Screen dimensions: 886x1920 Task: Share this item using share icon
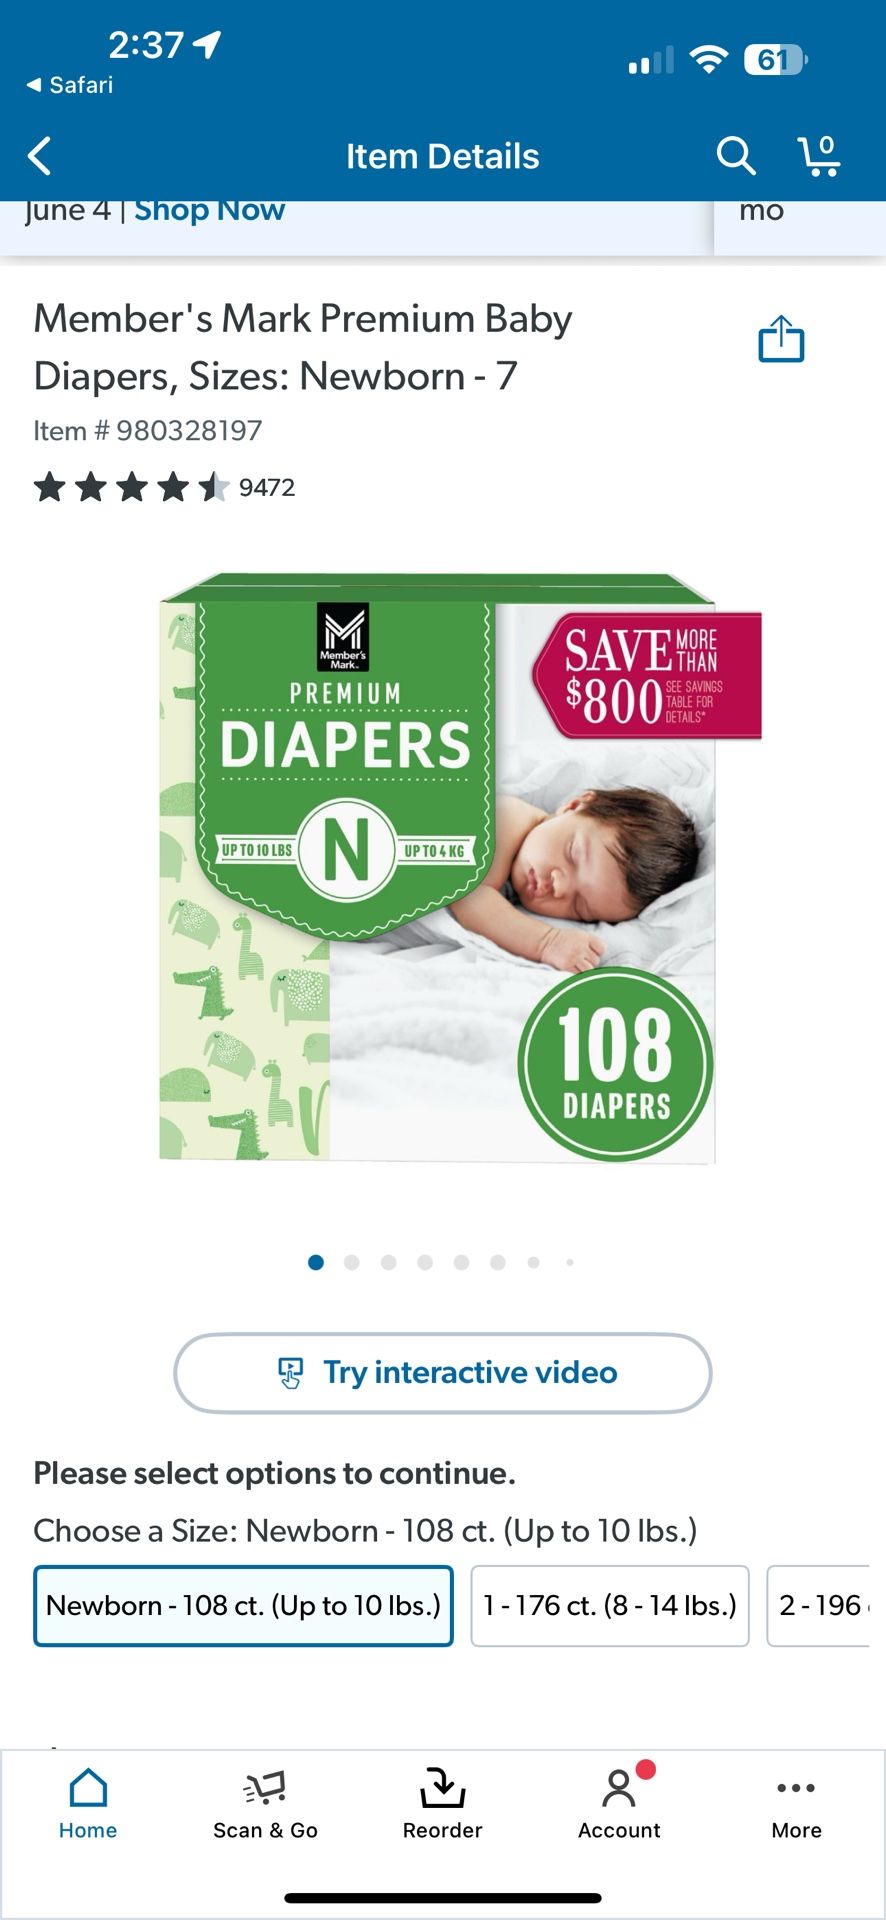point(781,339)
